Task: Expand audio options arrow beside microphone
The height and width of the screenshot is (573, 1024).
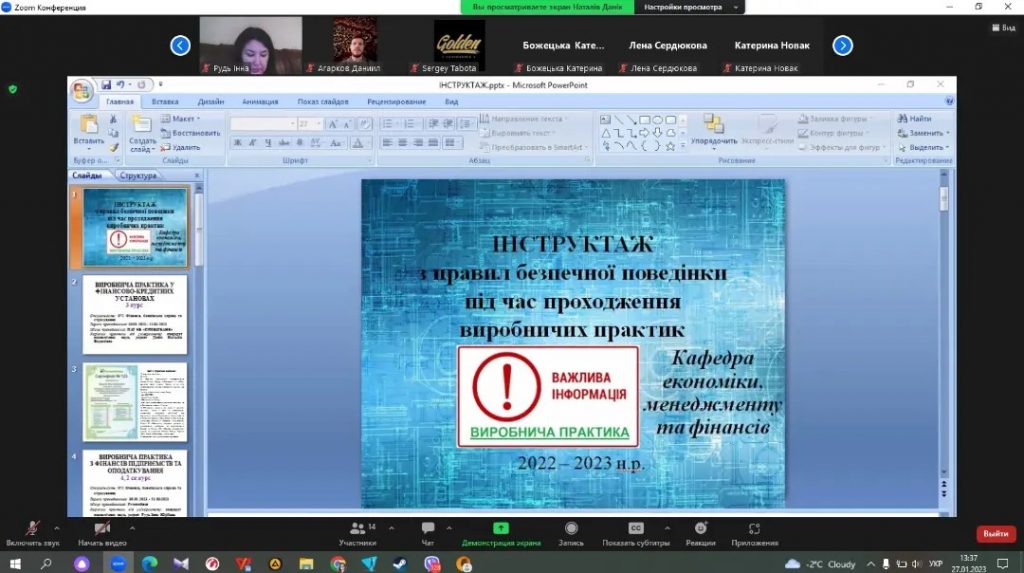Action: [56, 527]
